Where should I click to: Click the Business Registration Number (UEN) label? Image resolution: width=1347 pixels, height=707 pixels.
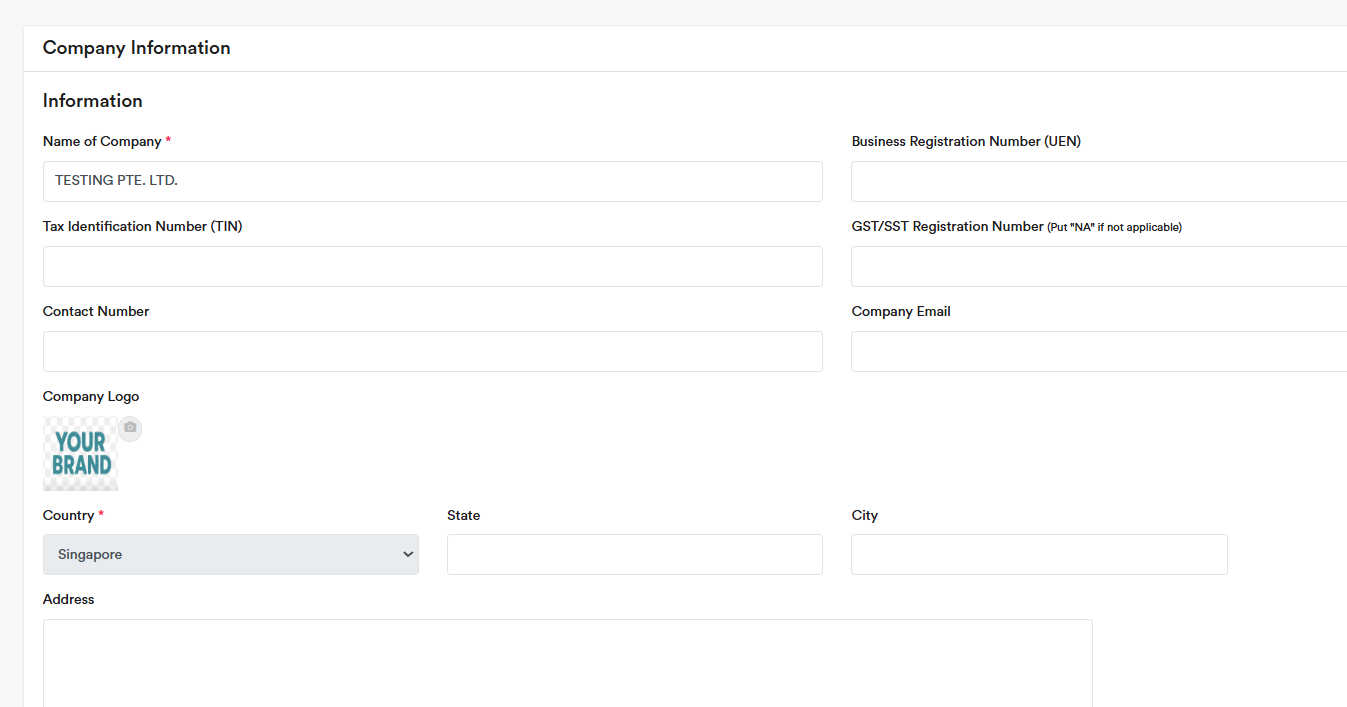pos(966,141)
